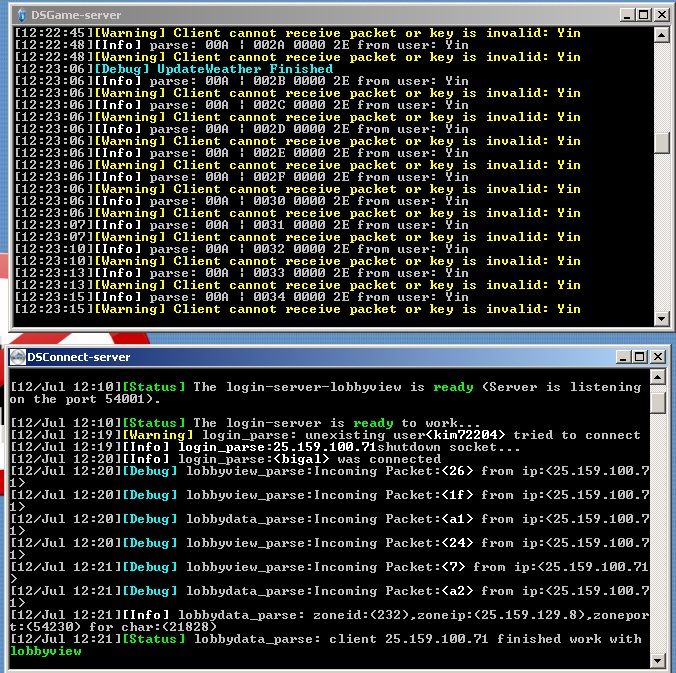Minimize the DSConnect-server console window
The height and width of the screenshot is (673, 676).
621,357
